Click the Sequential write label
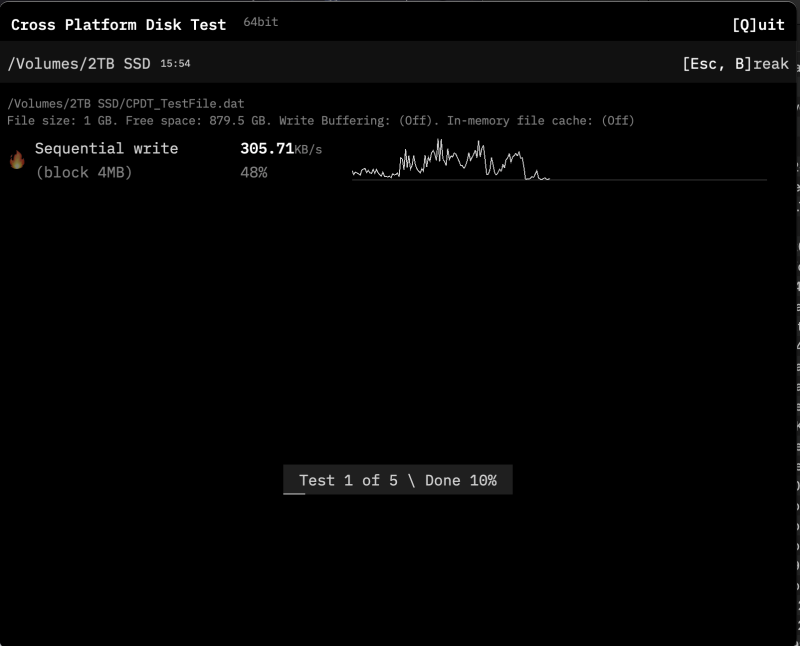 106,148
